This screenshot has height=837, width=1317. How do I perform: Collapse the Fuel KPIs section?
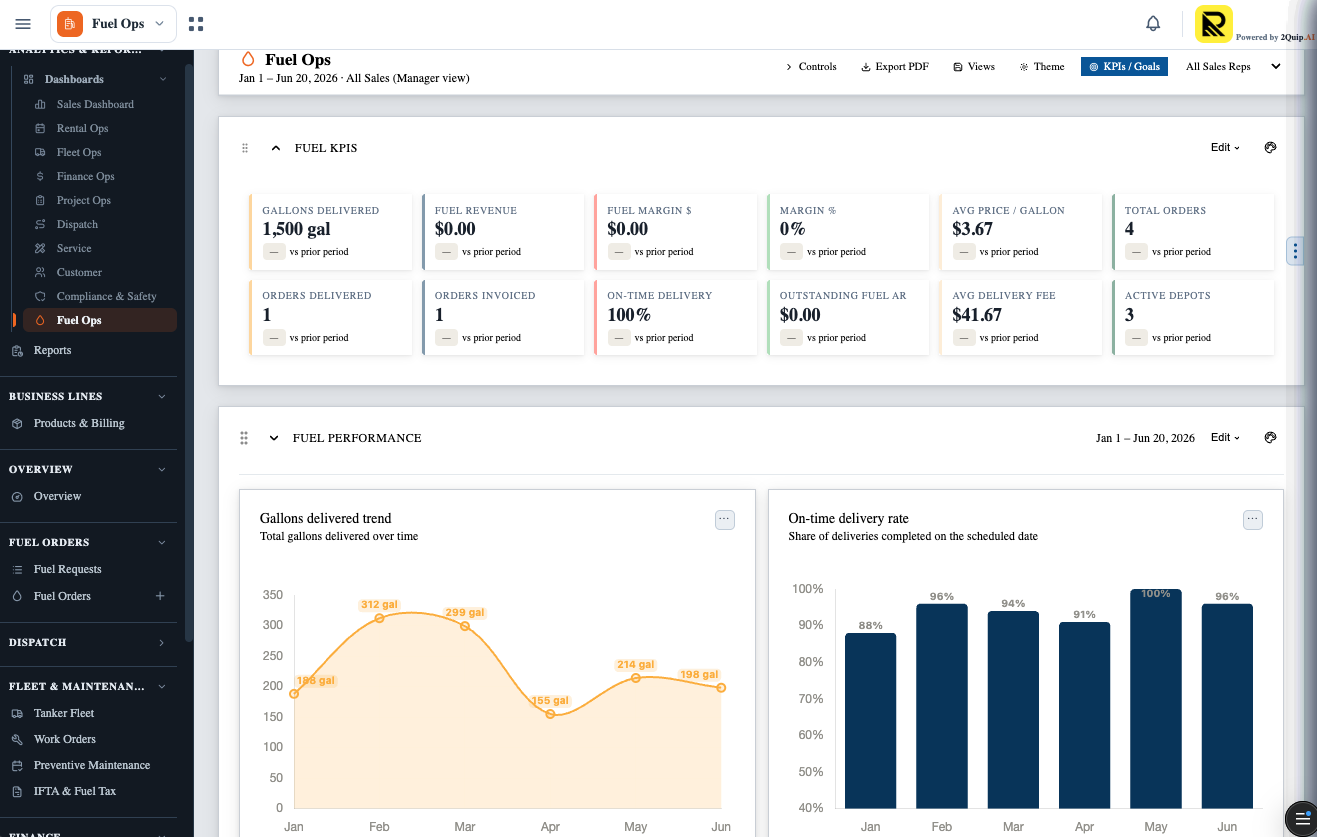point(276,148)
